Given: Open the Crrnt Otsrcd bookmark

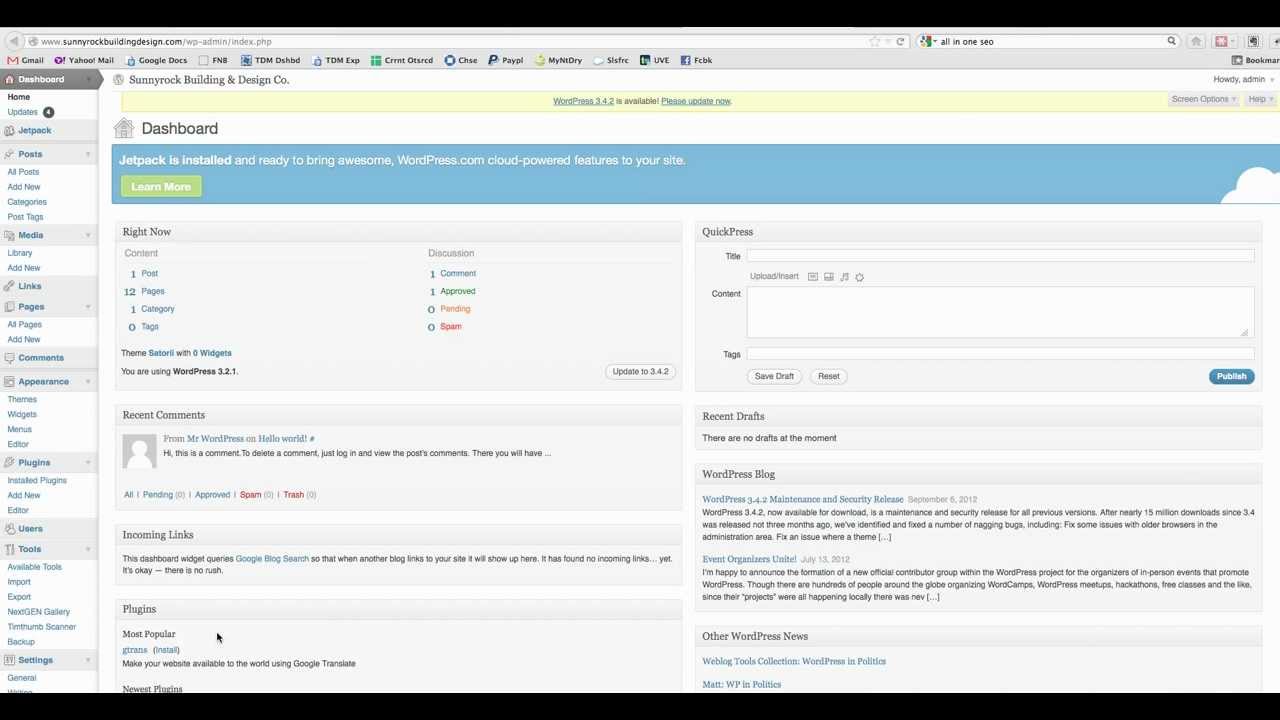Looking at the screenshot, I should click(x=402, y=60).
